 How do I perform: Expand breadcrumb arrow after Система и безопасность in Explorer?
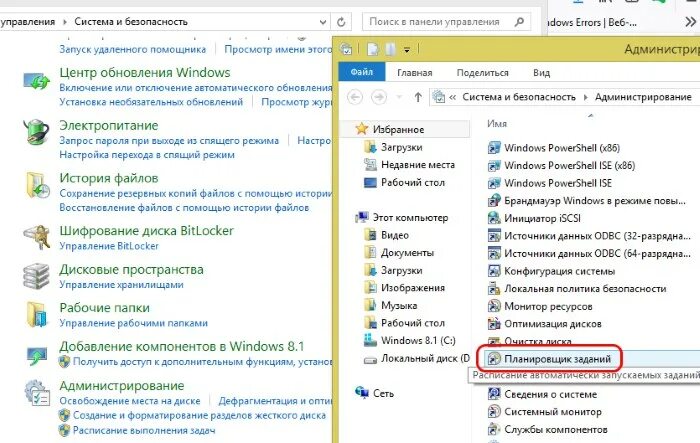(x=586, y=97)
